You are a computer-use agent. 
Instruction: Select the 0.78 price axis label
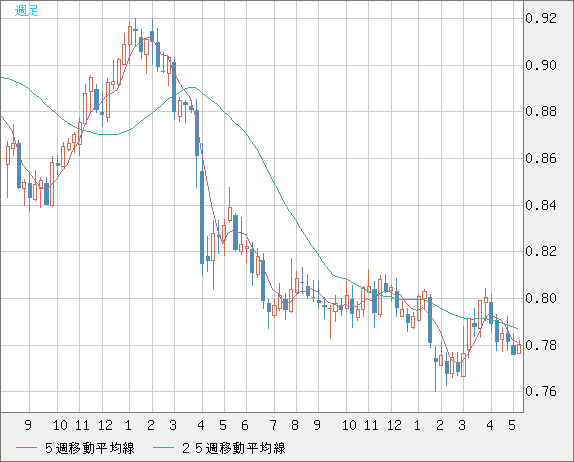541,345
